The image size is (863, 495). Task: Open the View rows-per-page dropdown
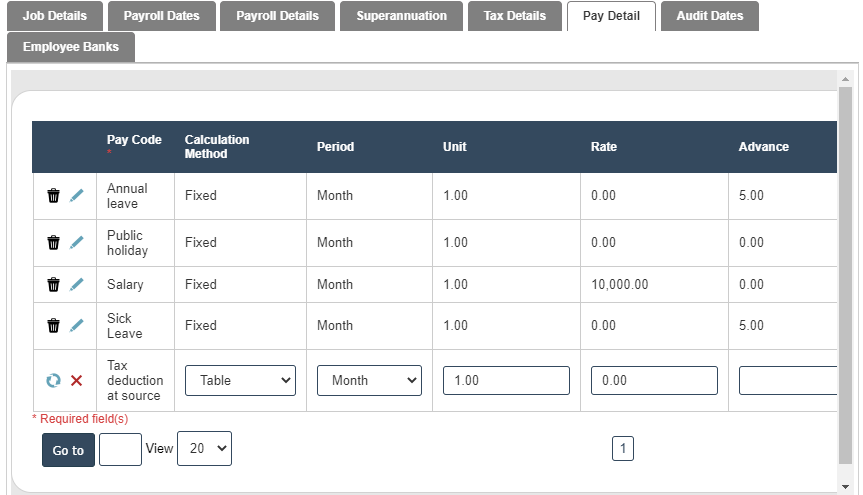(x=204, y=449)
